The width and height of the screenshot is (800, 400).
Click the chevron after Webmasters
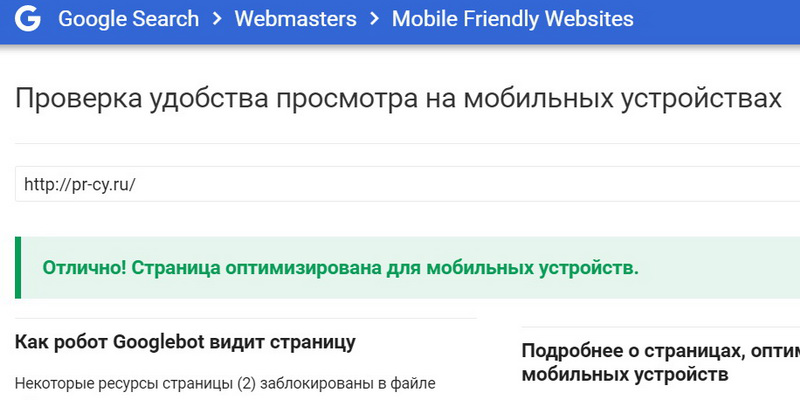click(x=373, y=19)
